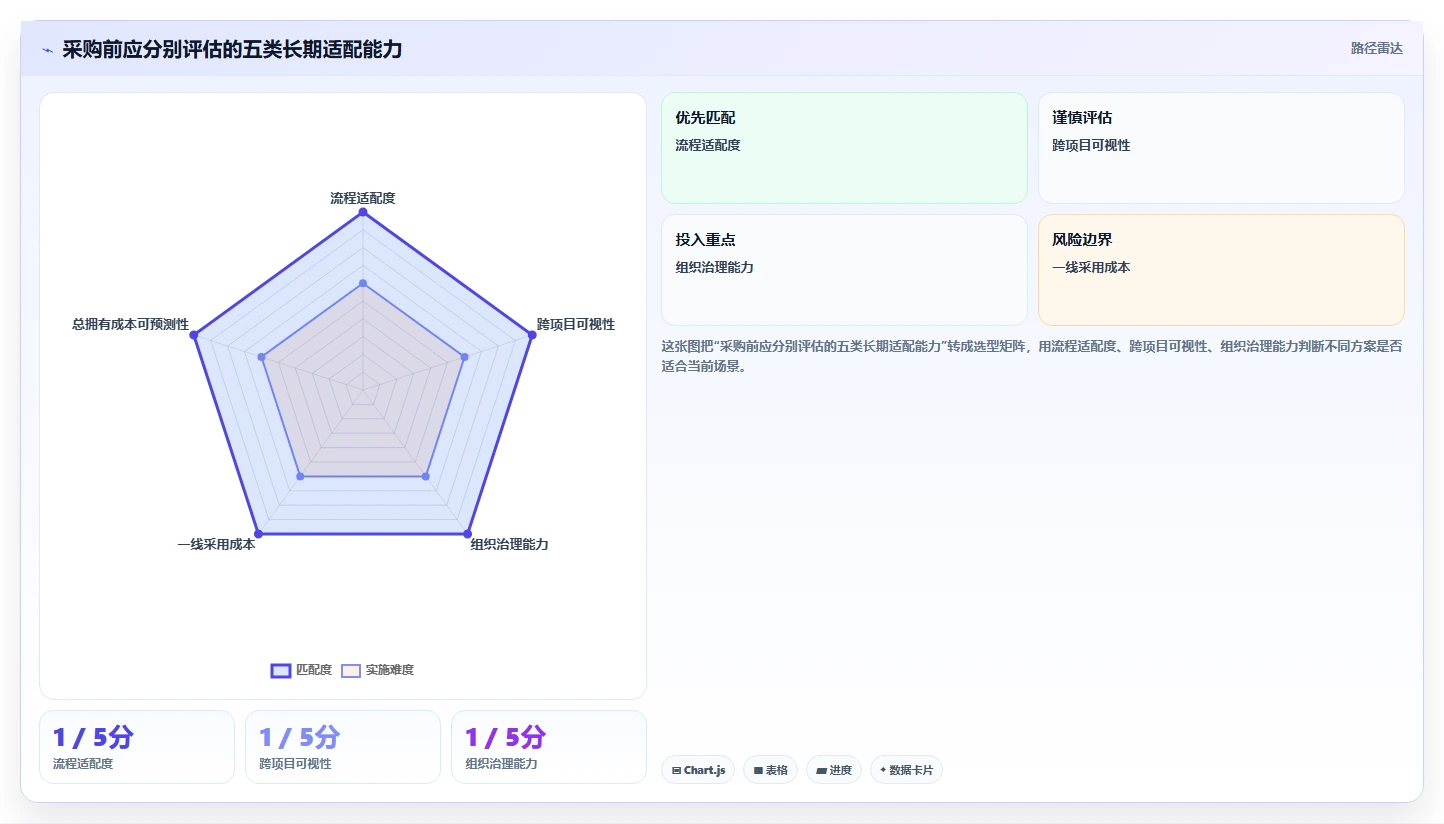This screenshot has width=1444, height=824.
Task: Click the 流程适配度 text in the 优先匹配 card
Action: click(708, 145)
